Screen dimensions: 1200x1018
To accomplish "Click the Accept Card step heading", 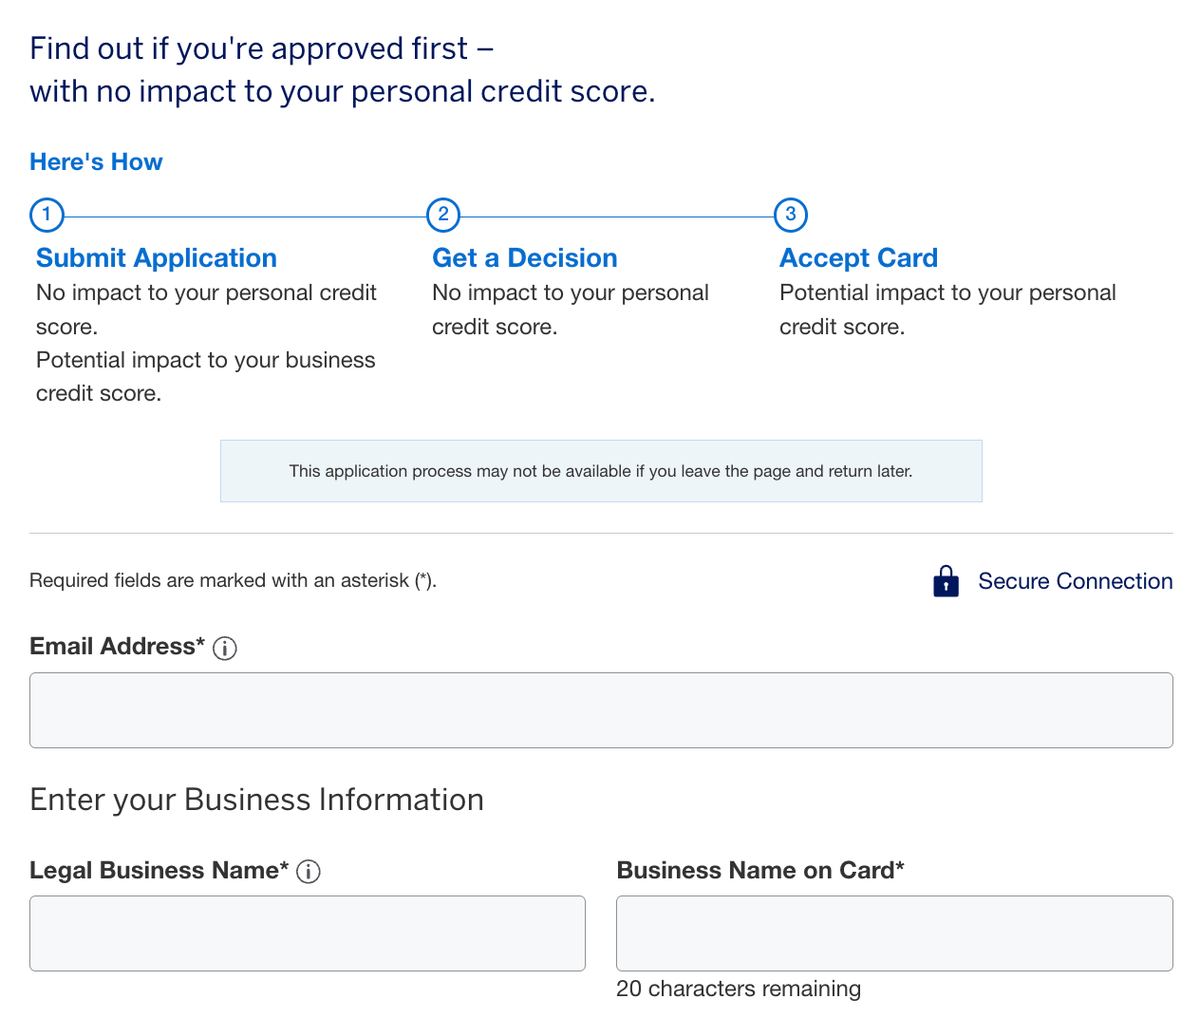I will (x=858, y=258).
